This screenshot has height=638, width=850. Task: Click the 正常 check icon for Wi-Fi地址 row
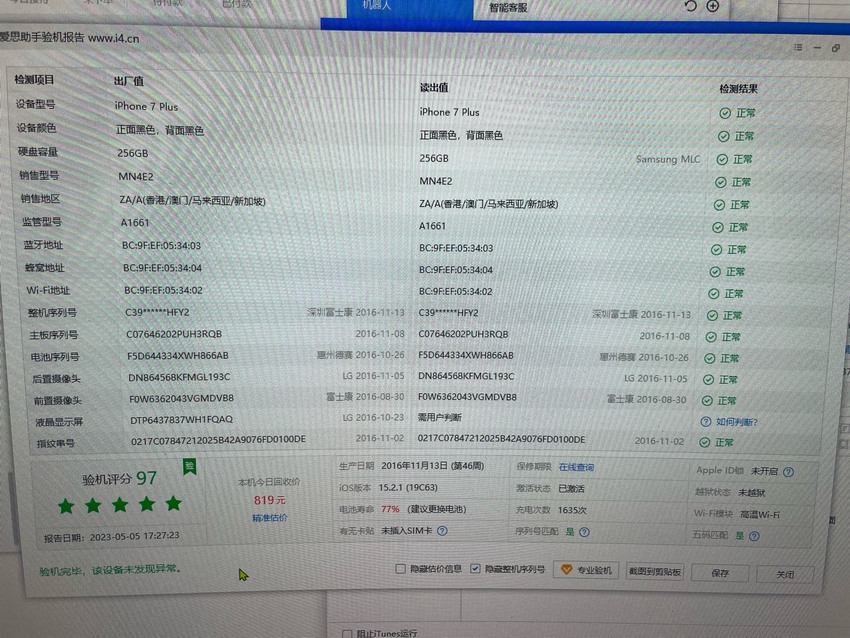click(713, 294)
